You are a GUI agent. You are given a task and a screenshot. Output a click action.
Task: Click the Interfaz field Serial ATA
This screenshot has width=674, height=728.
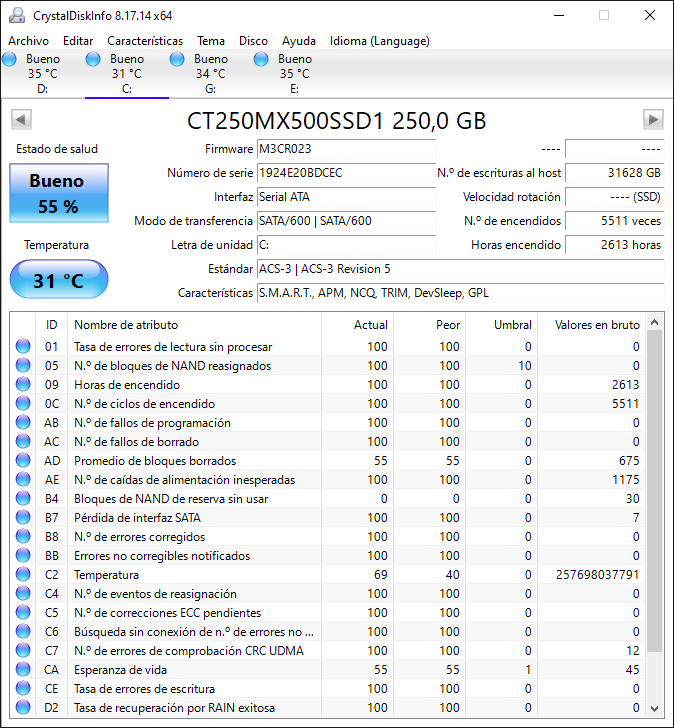346,197
